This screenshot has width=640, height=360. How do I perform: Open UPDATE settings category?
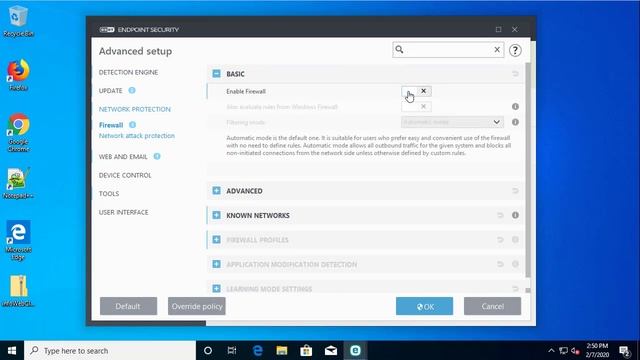tap(111, 91)
